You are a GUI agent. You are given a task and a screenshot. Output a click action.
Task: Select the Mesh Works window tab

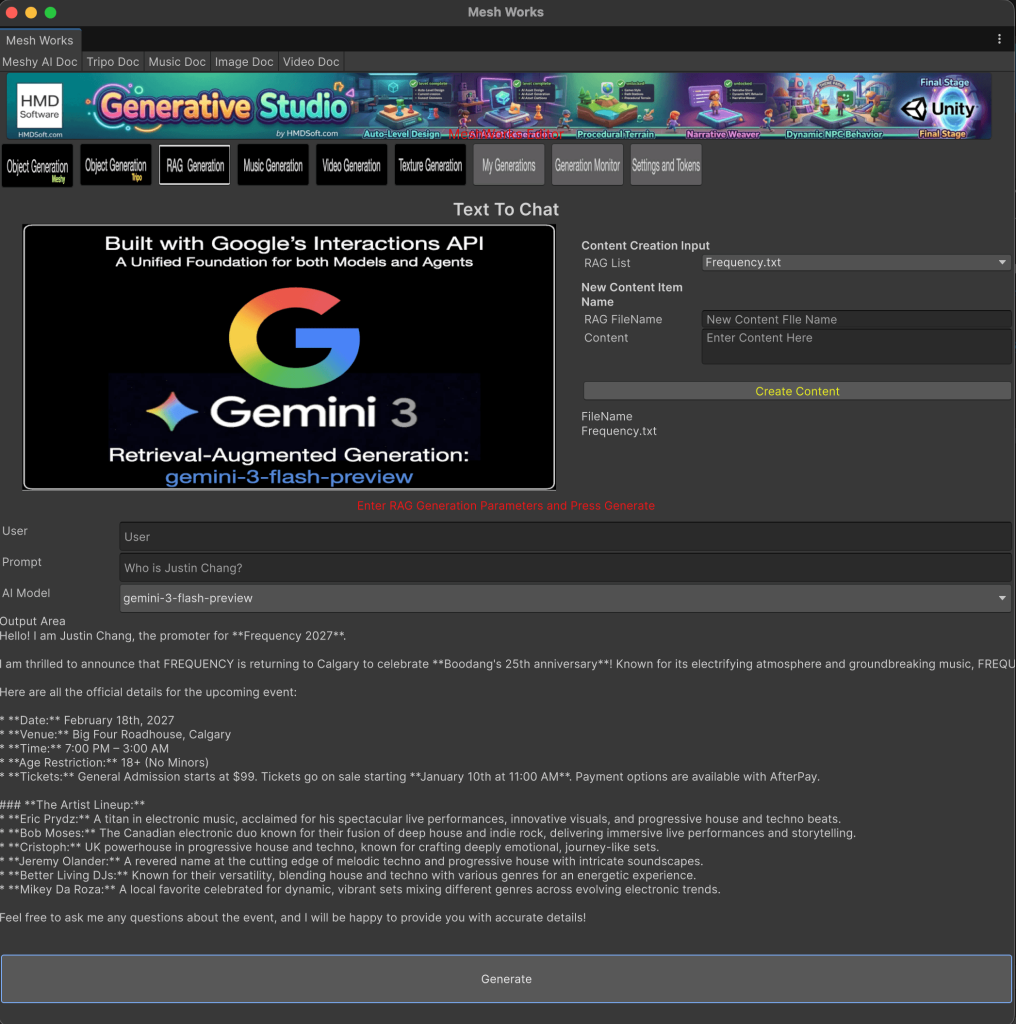[40, 40]
